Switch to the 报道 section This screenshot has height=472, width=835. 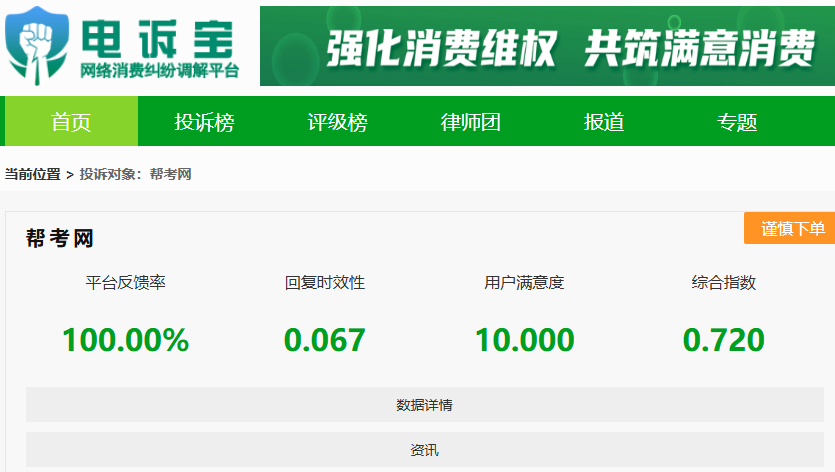click(x=604, y=122)
